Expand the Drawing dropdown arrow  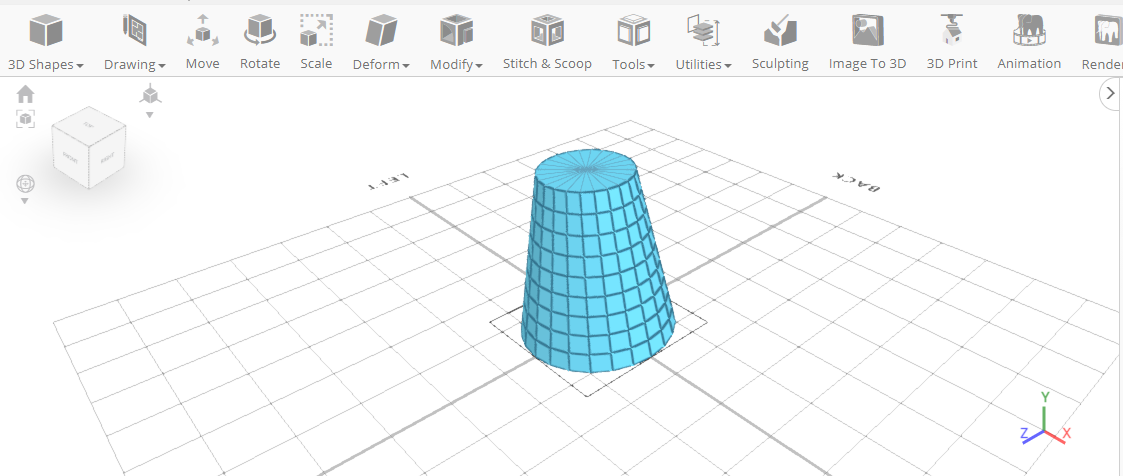[x=162, y=66]
